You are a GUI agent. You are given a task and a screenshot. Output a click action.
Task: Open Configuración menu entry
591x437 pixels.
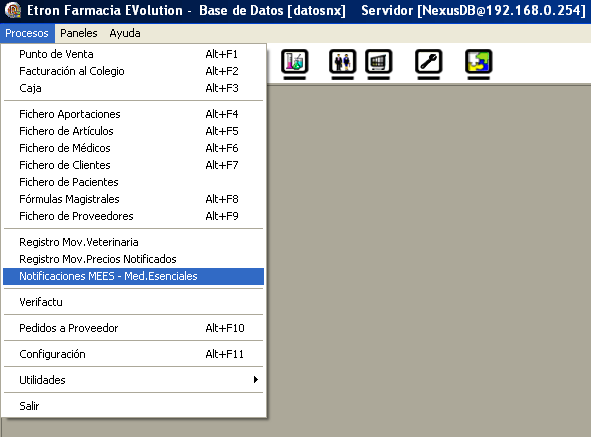134,354
